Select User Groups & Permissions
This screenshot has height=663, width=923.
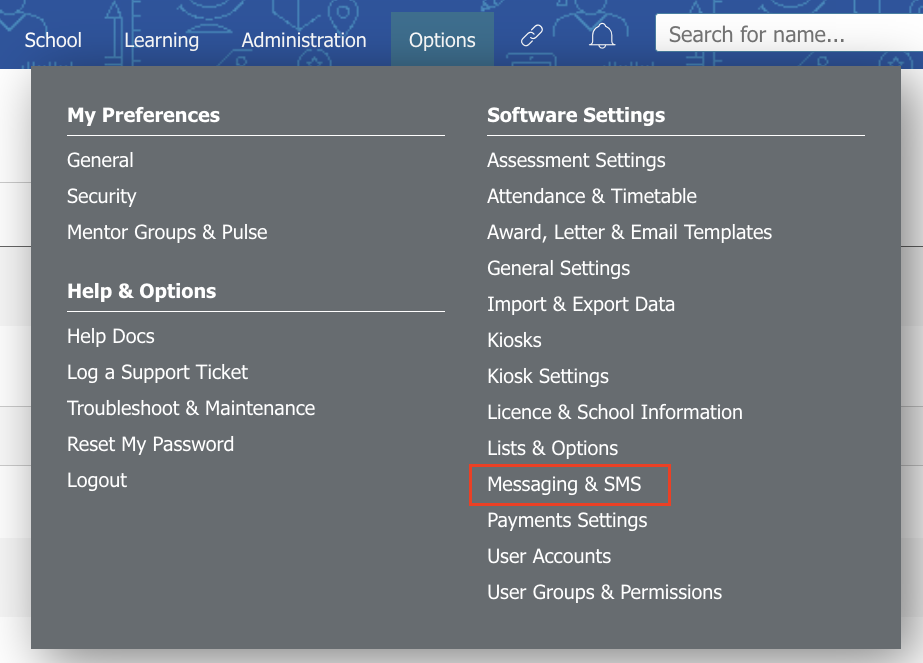[604, 592]
